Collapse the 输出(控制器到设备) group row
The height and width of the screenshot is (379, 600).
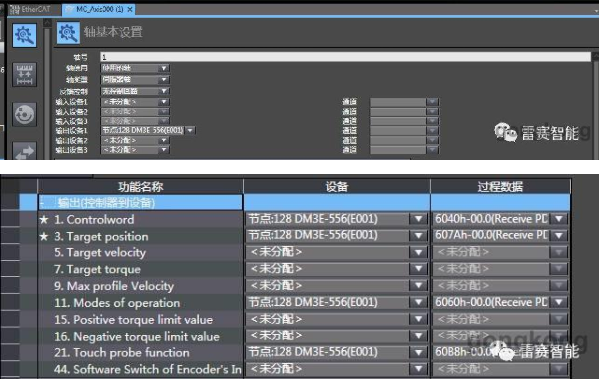pyautogui.click(x=42, y=203)
